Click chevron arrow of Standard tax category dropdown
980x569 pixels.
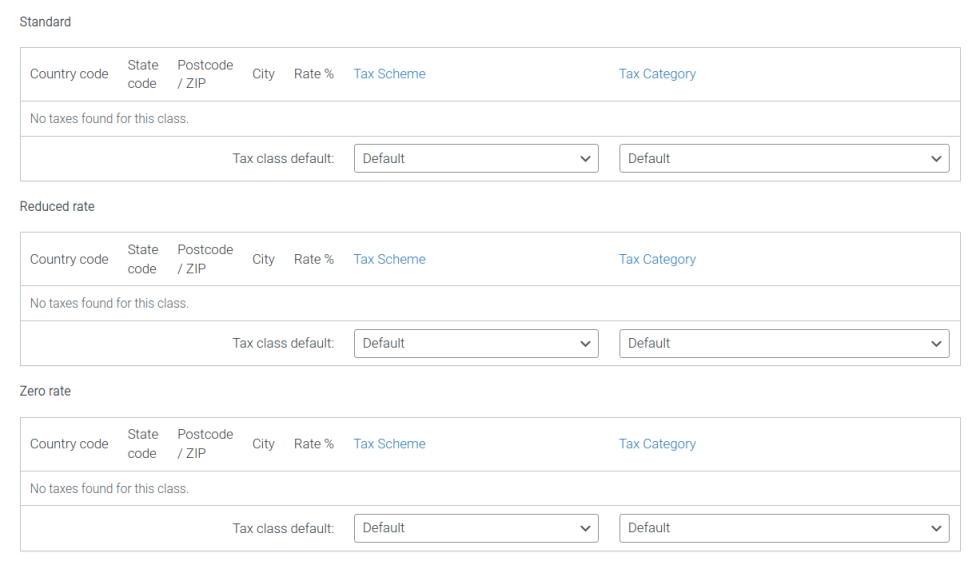coord(936,159)
